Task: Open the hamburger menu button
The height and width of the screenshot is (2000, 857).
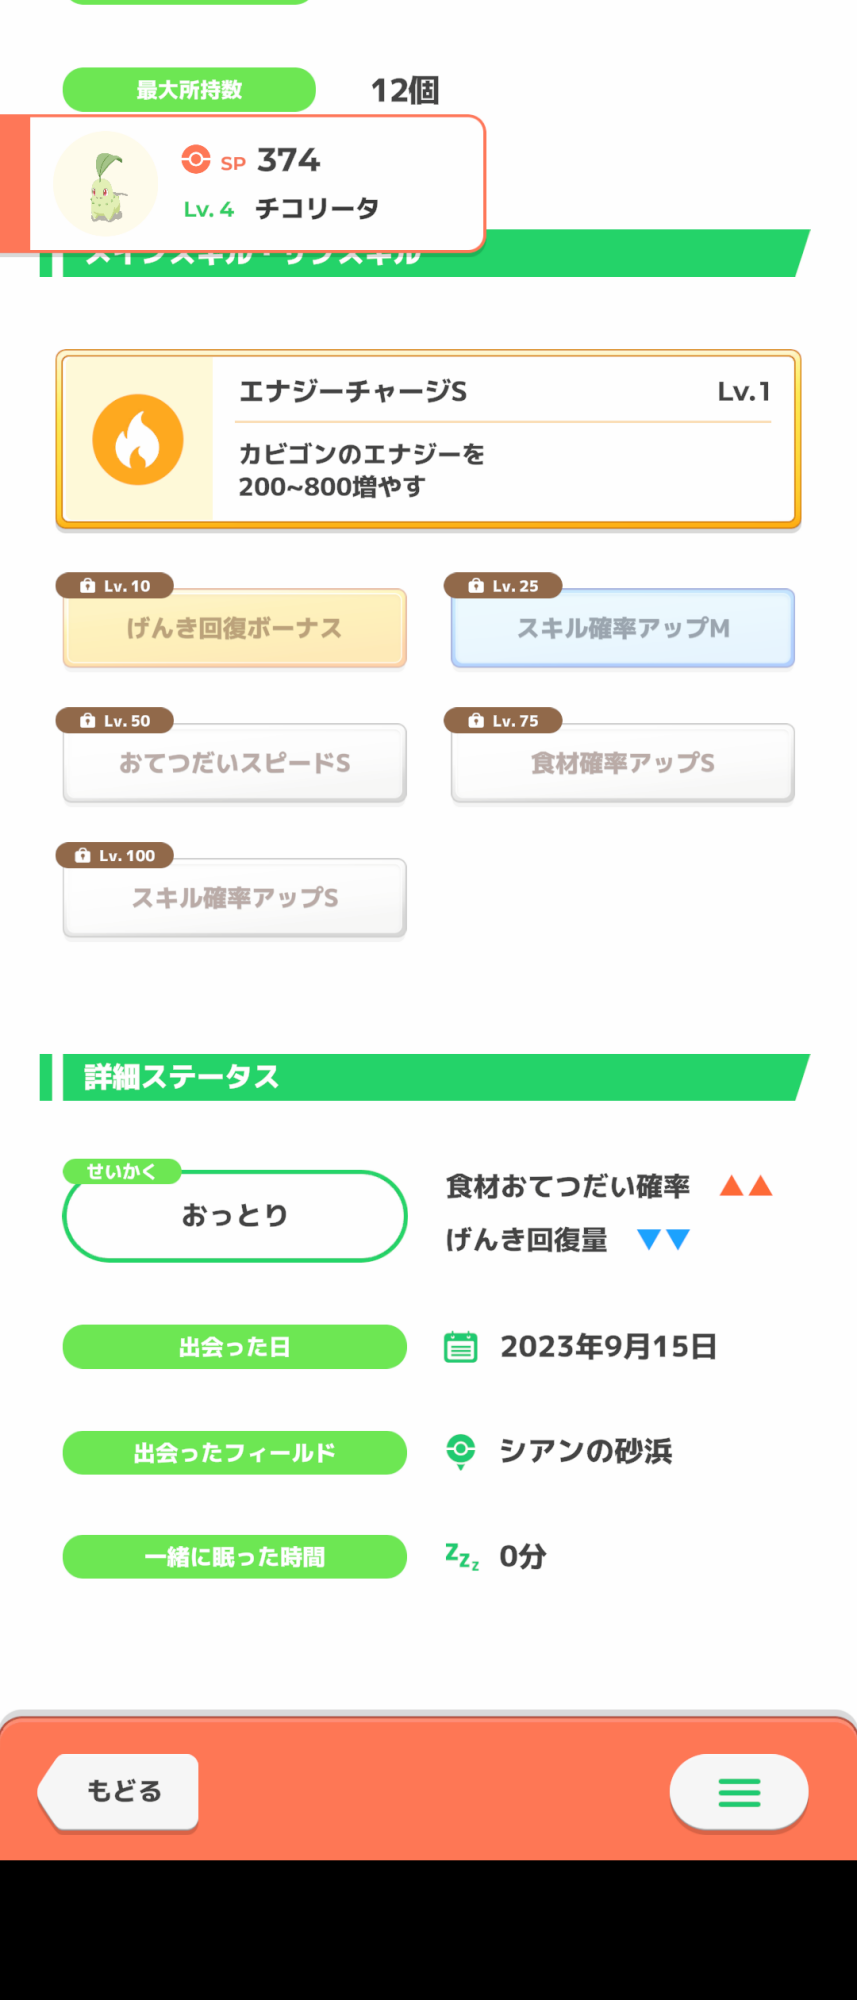Action: coord(739,1792)
